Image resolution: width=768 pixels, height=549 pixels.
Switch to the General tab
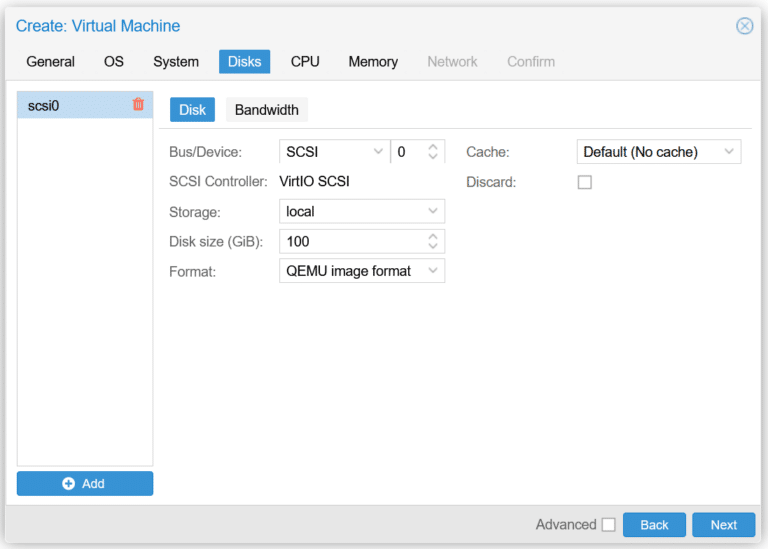[x=50, y=62]
